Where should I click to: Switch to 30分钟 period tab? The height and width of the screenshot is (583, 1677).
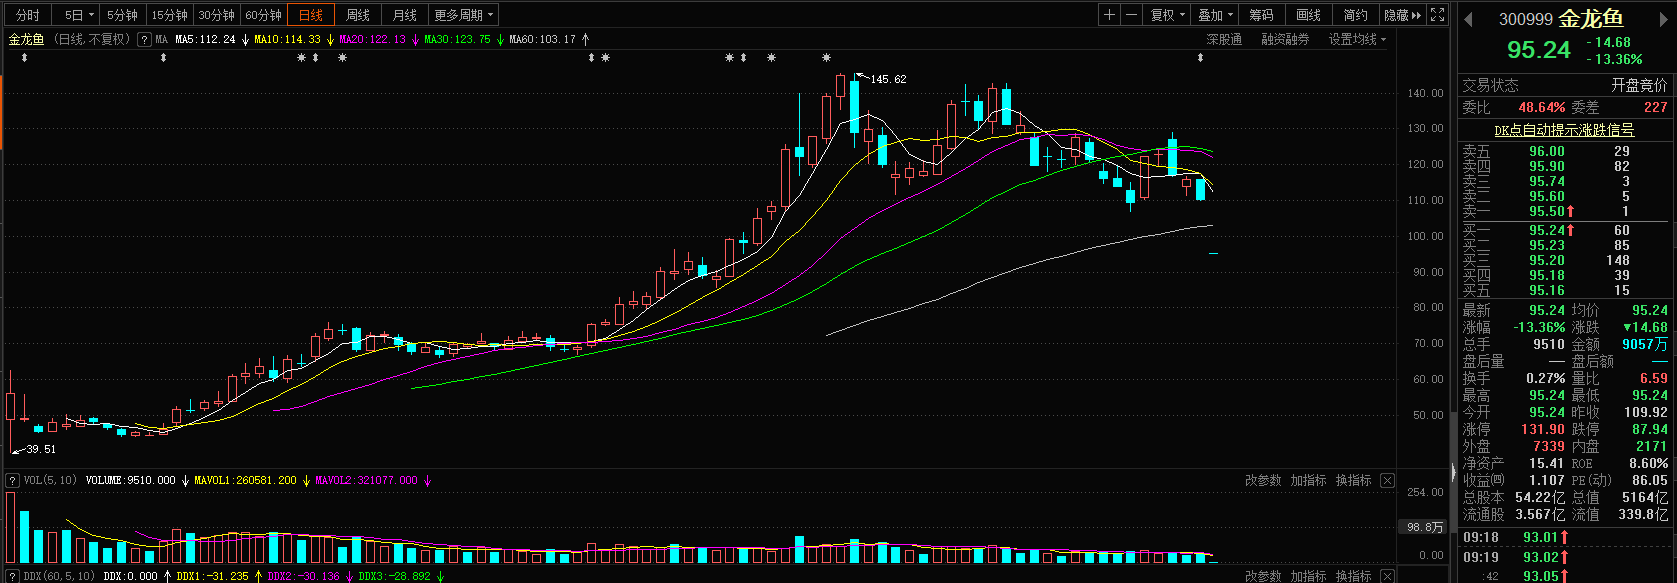click(x=216, y=15)
